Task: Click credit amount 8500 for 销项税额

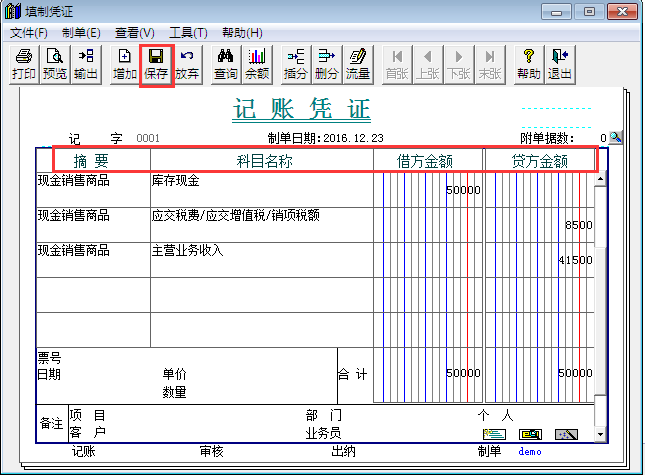Action: [x=579, y=225]
